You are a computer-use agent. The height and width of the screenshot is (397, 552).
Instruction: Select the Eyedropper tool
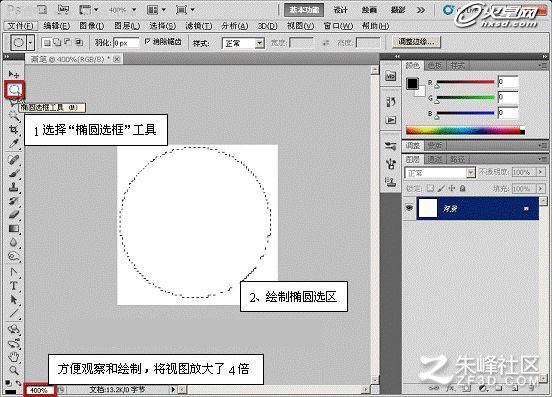(x=13, y=144)
